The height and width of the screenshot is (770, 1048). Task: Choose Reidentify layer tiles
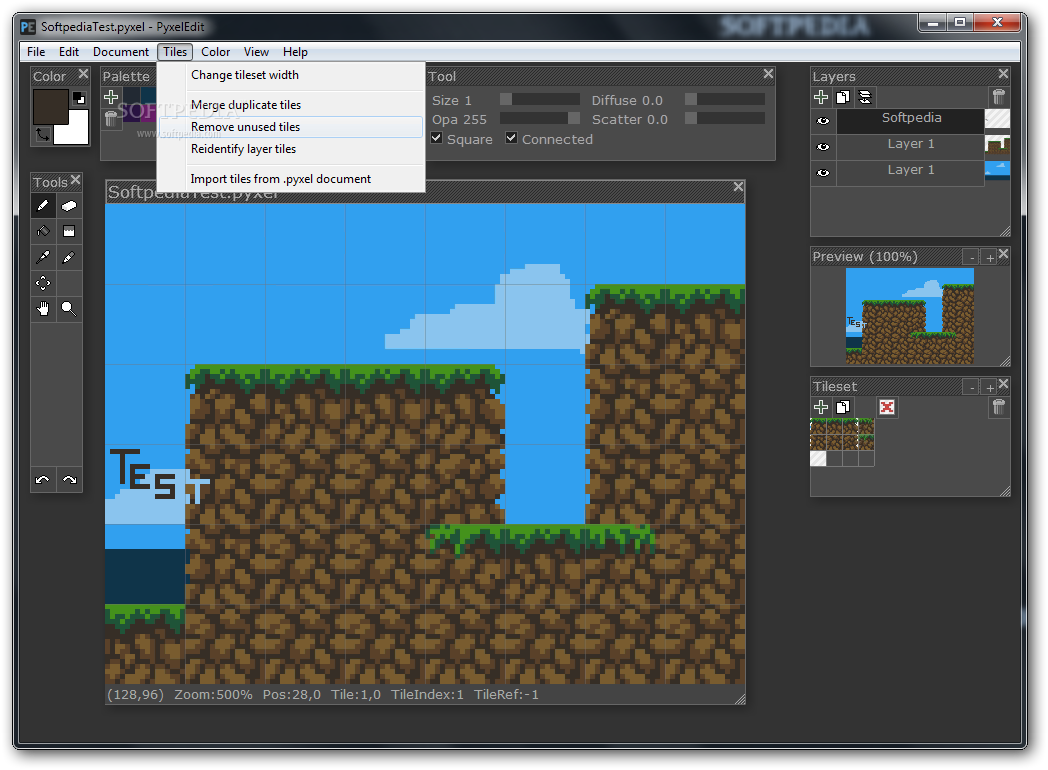(291, 149)
